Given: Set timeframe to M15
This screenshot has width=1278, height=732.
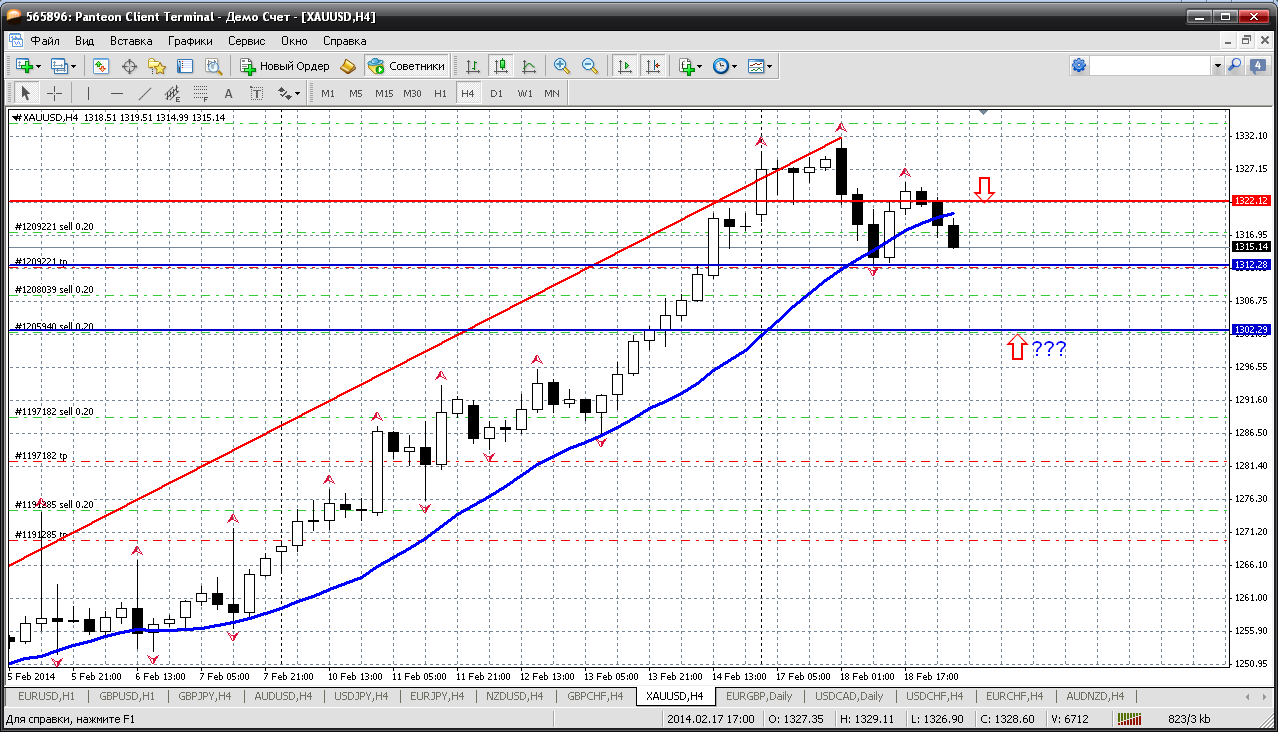Looking at the screenshot, I should [384, 93].
